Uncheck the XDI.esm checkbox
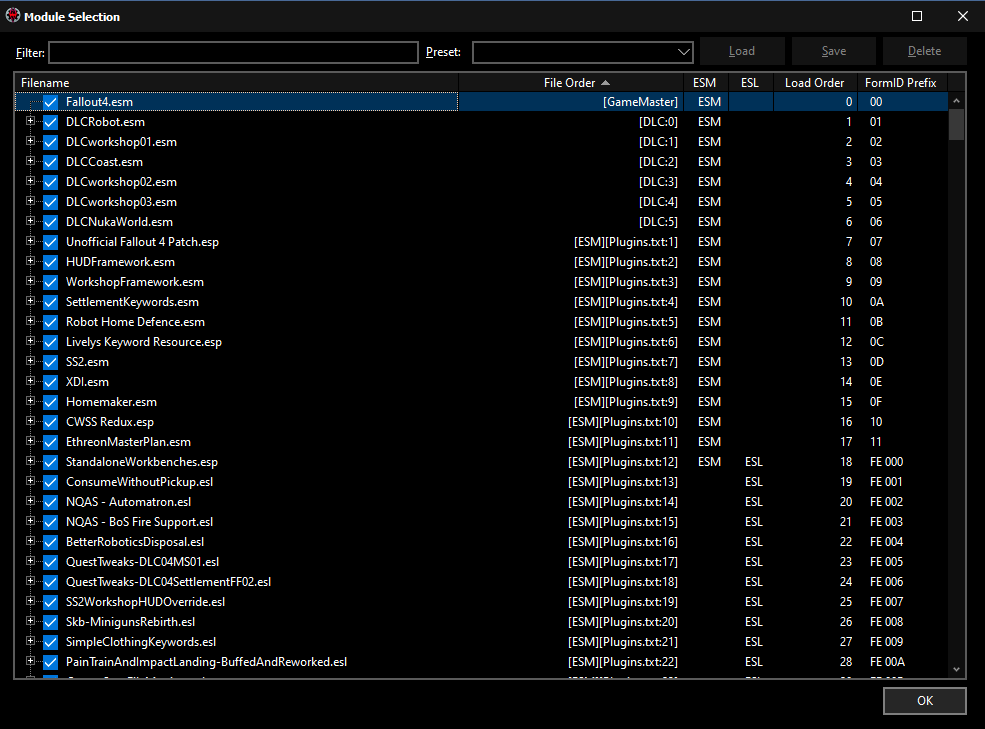The width and height of the screenshot is (985, 729). click(50, 382)
